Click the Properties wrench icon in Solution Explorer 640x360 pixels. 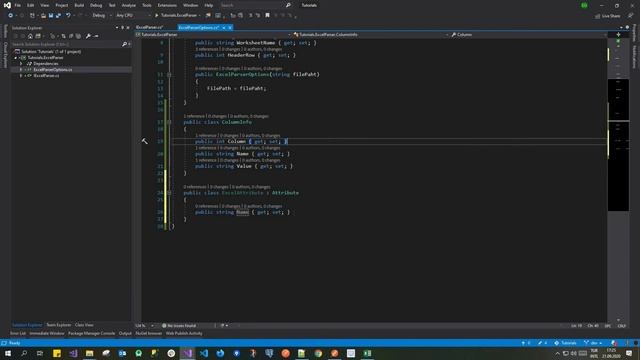pyautogui.click(x=88, y=36)
